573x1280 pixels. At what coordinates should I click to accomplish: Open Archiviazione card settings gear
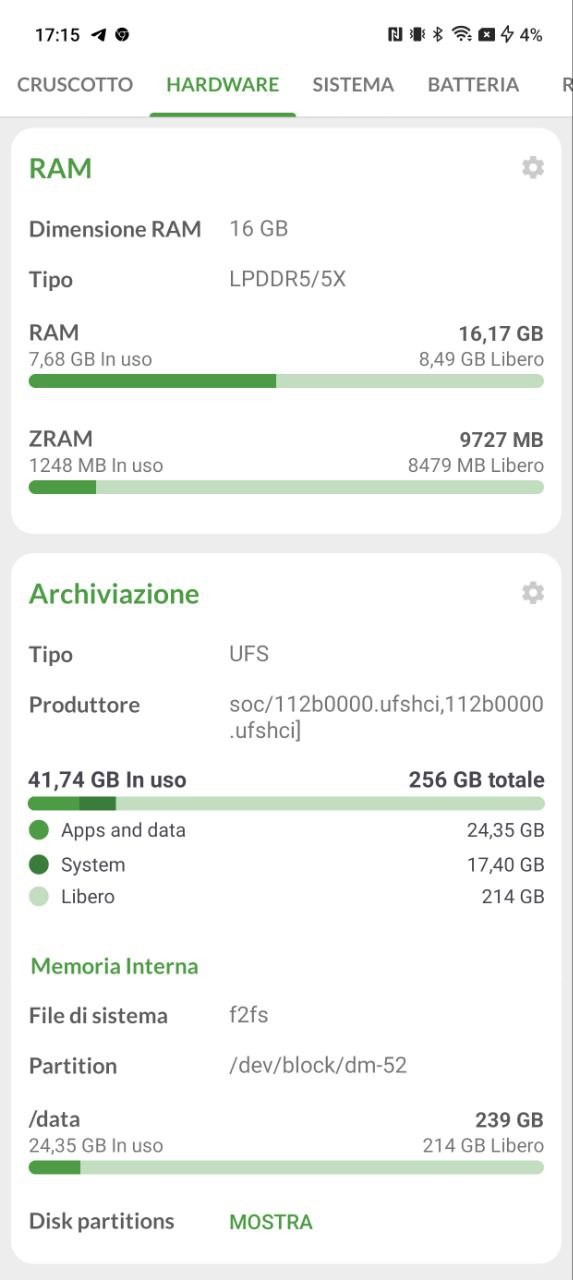[x=533, y=593]
